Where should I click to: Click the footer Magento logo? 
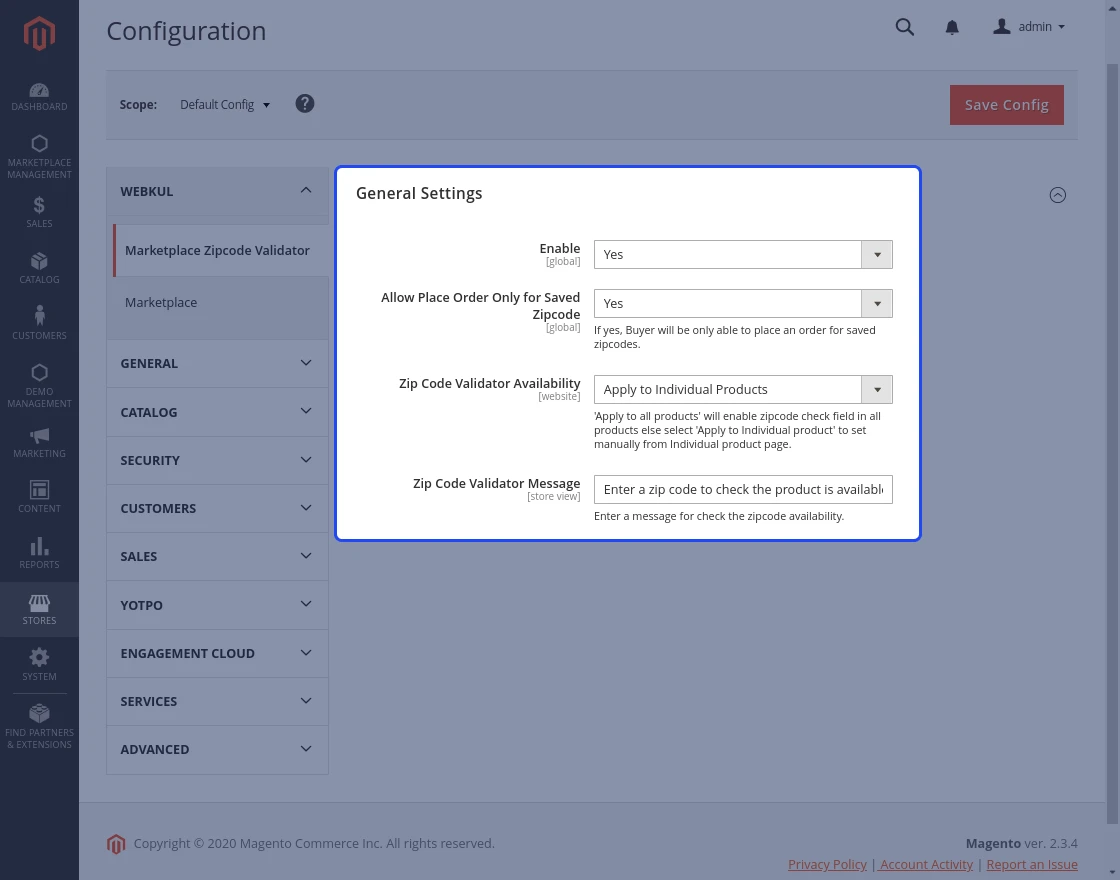click(x=116, y=844)
